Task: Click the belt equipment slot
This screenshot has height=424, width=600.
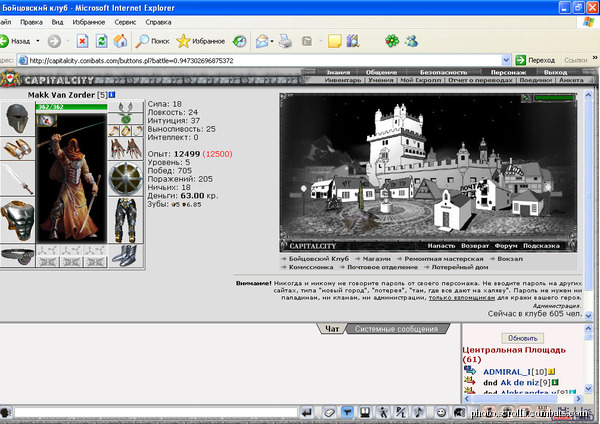Action: 17,256
